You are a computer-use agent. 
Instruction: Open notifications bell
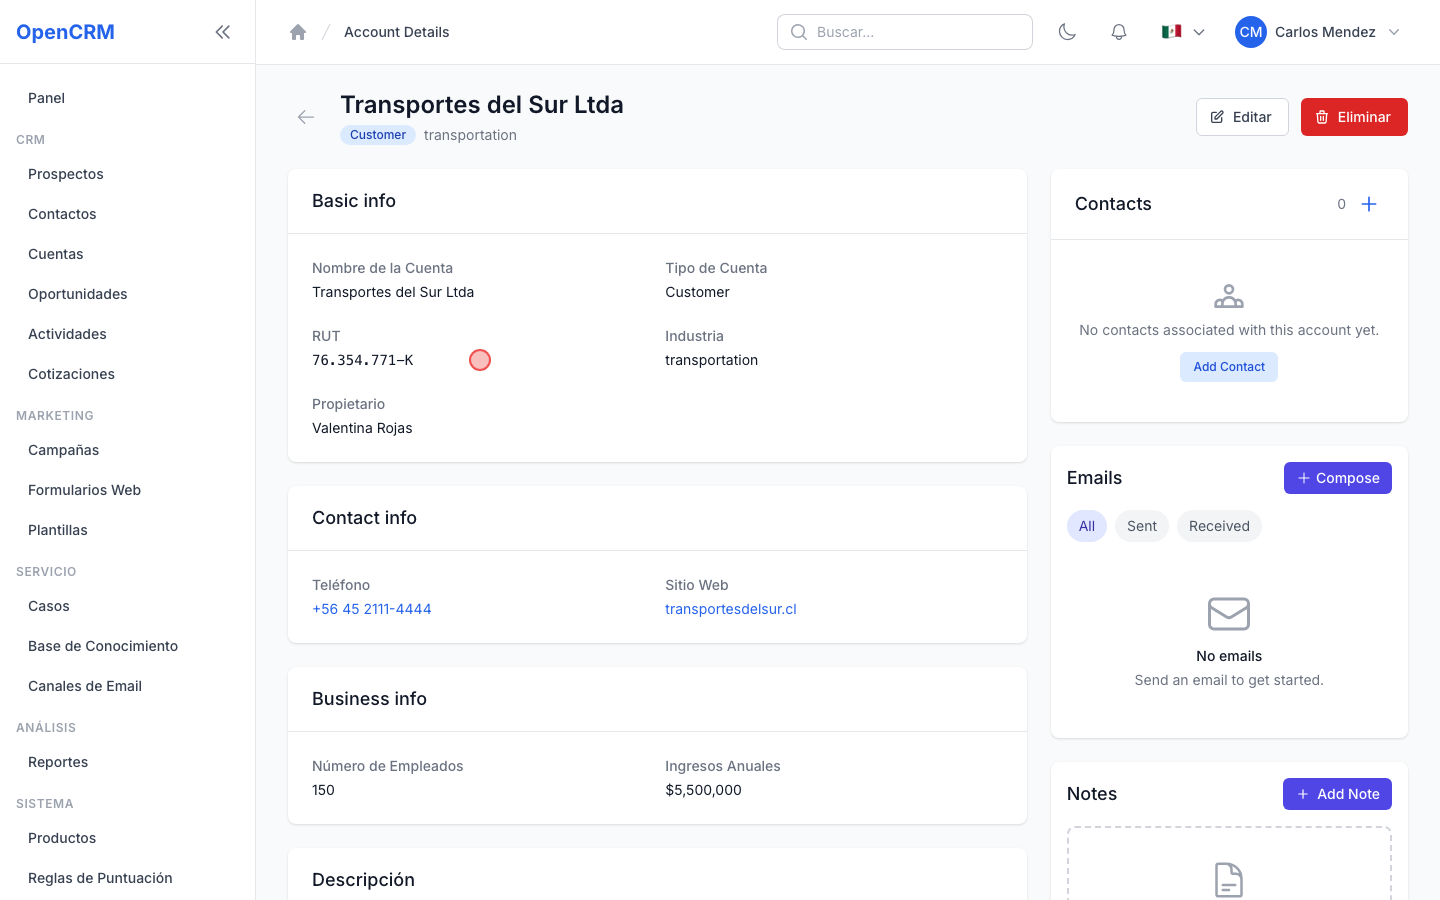pos(1119,32)
